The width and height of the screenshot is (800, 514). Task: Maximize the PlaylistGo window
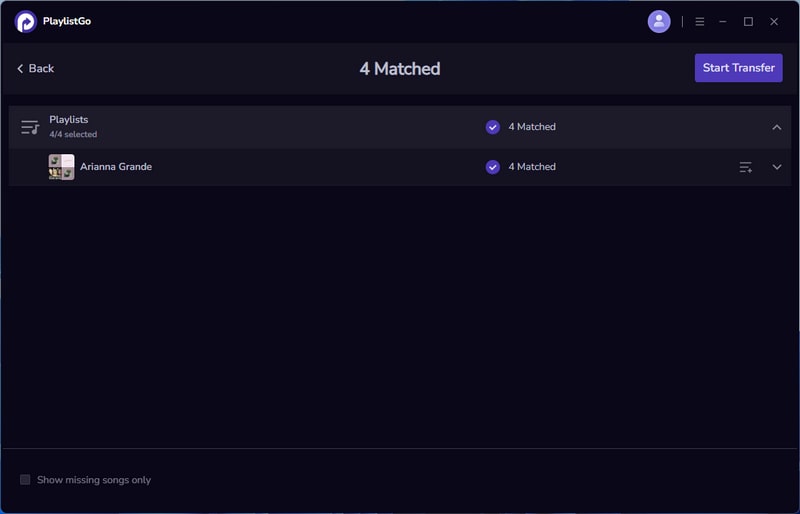[748, 21]
